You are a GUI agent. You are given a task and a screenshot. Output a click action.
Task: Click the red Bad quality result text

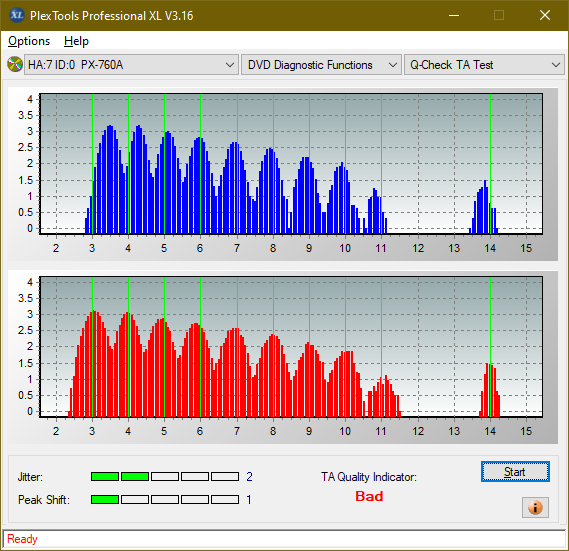369,496
